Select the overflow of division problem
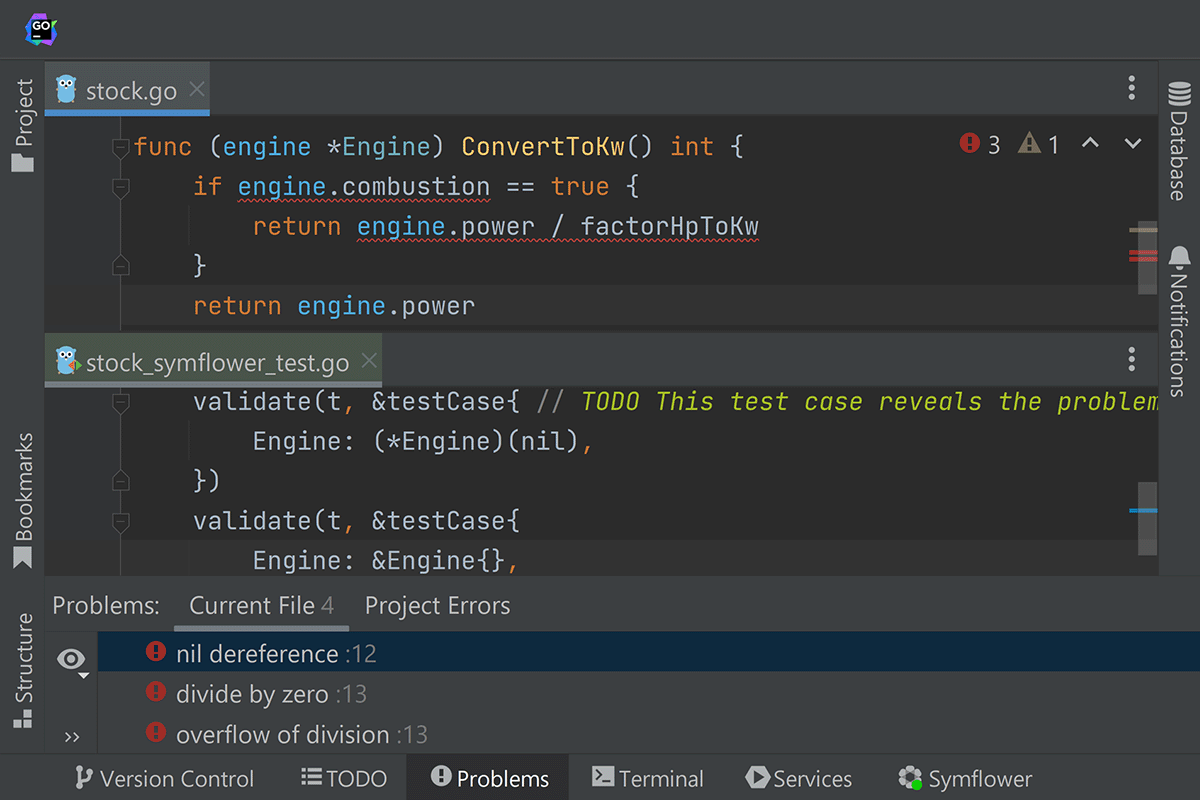Viewport: 1200px width, 800px height. [x=649, y=734]
